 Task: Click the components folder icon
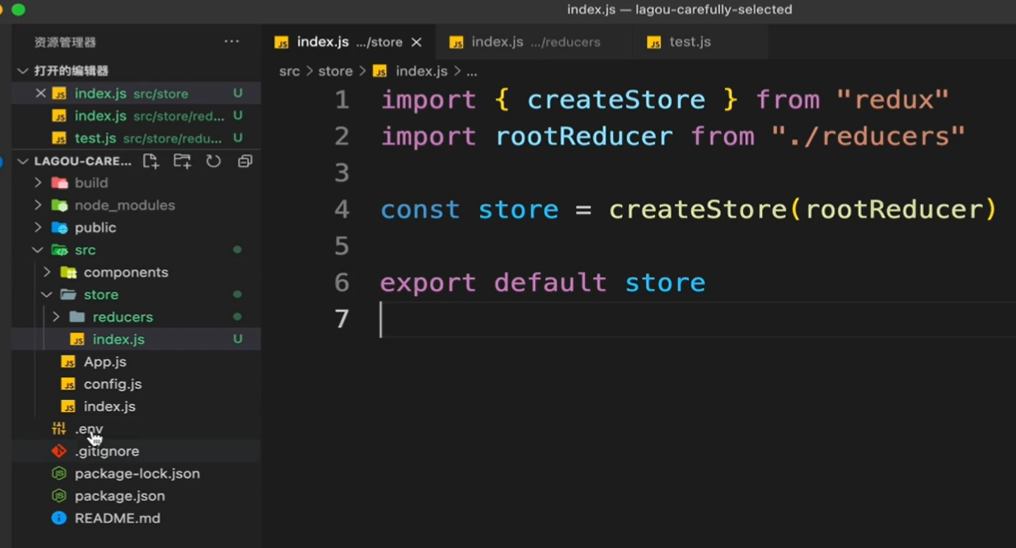click(69, 272)
